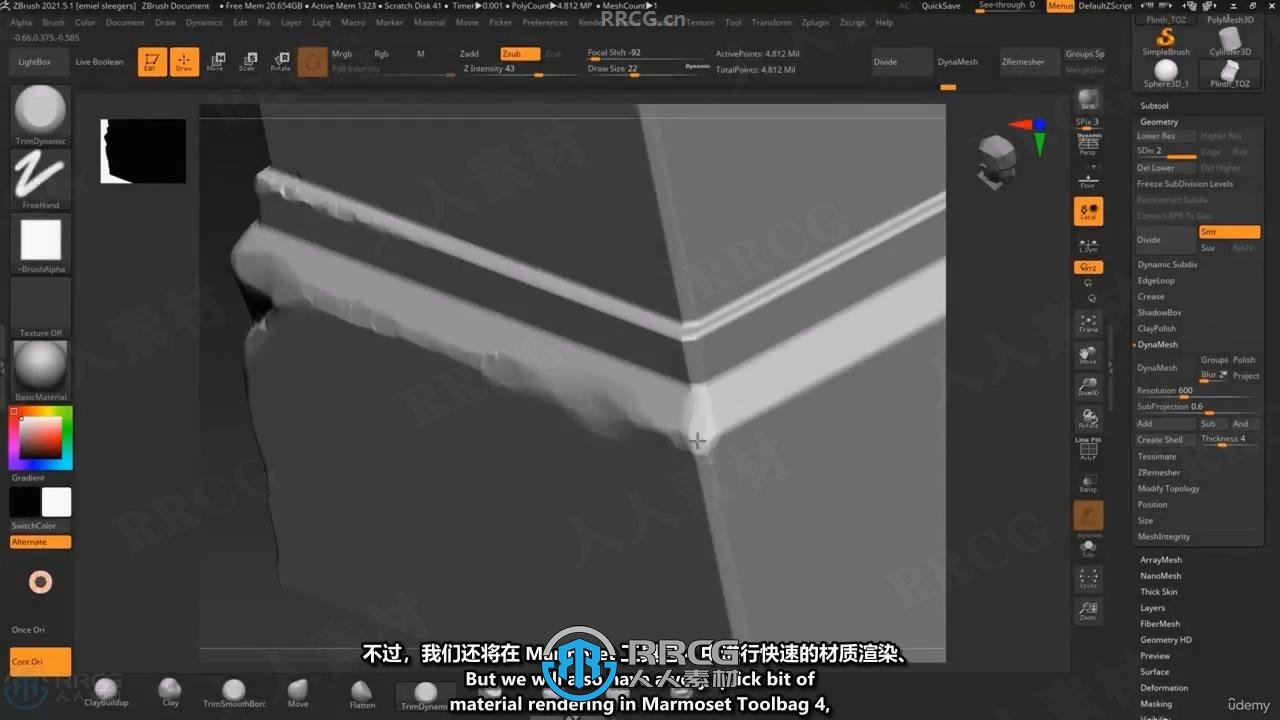Toggle Mrgb painting mode
This screenshot has width=1280, height=720.
pos(342,54)
